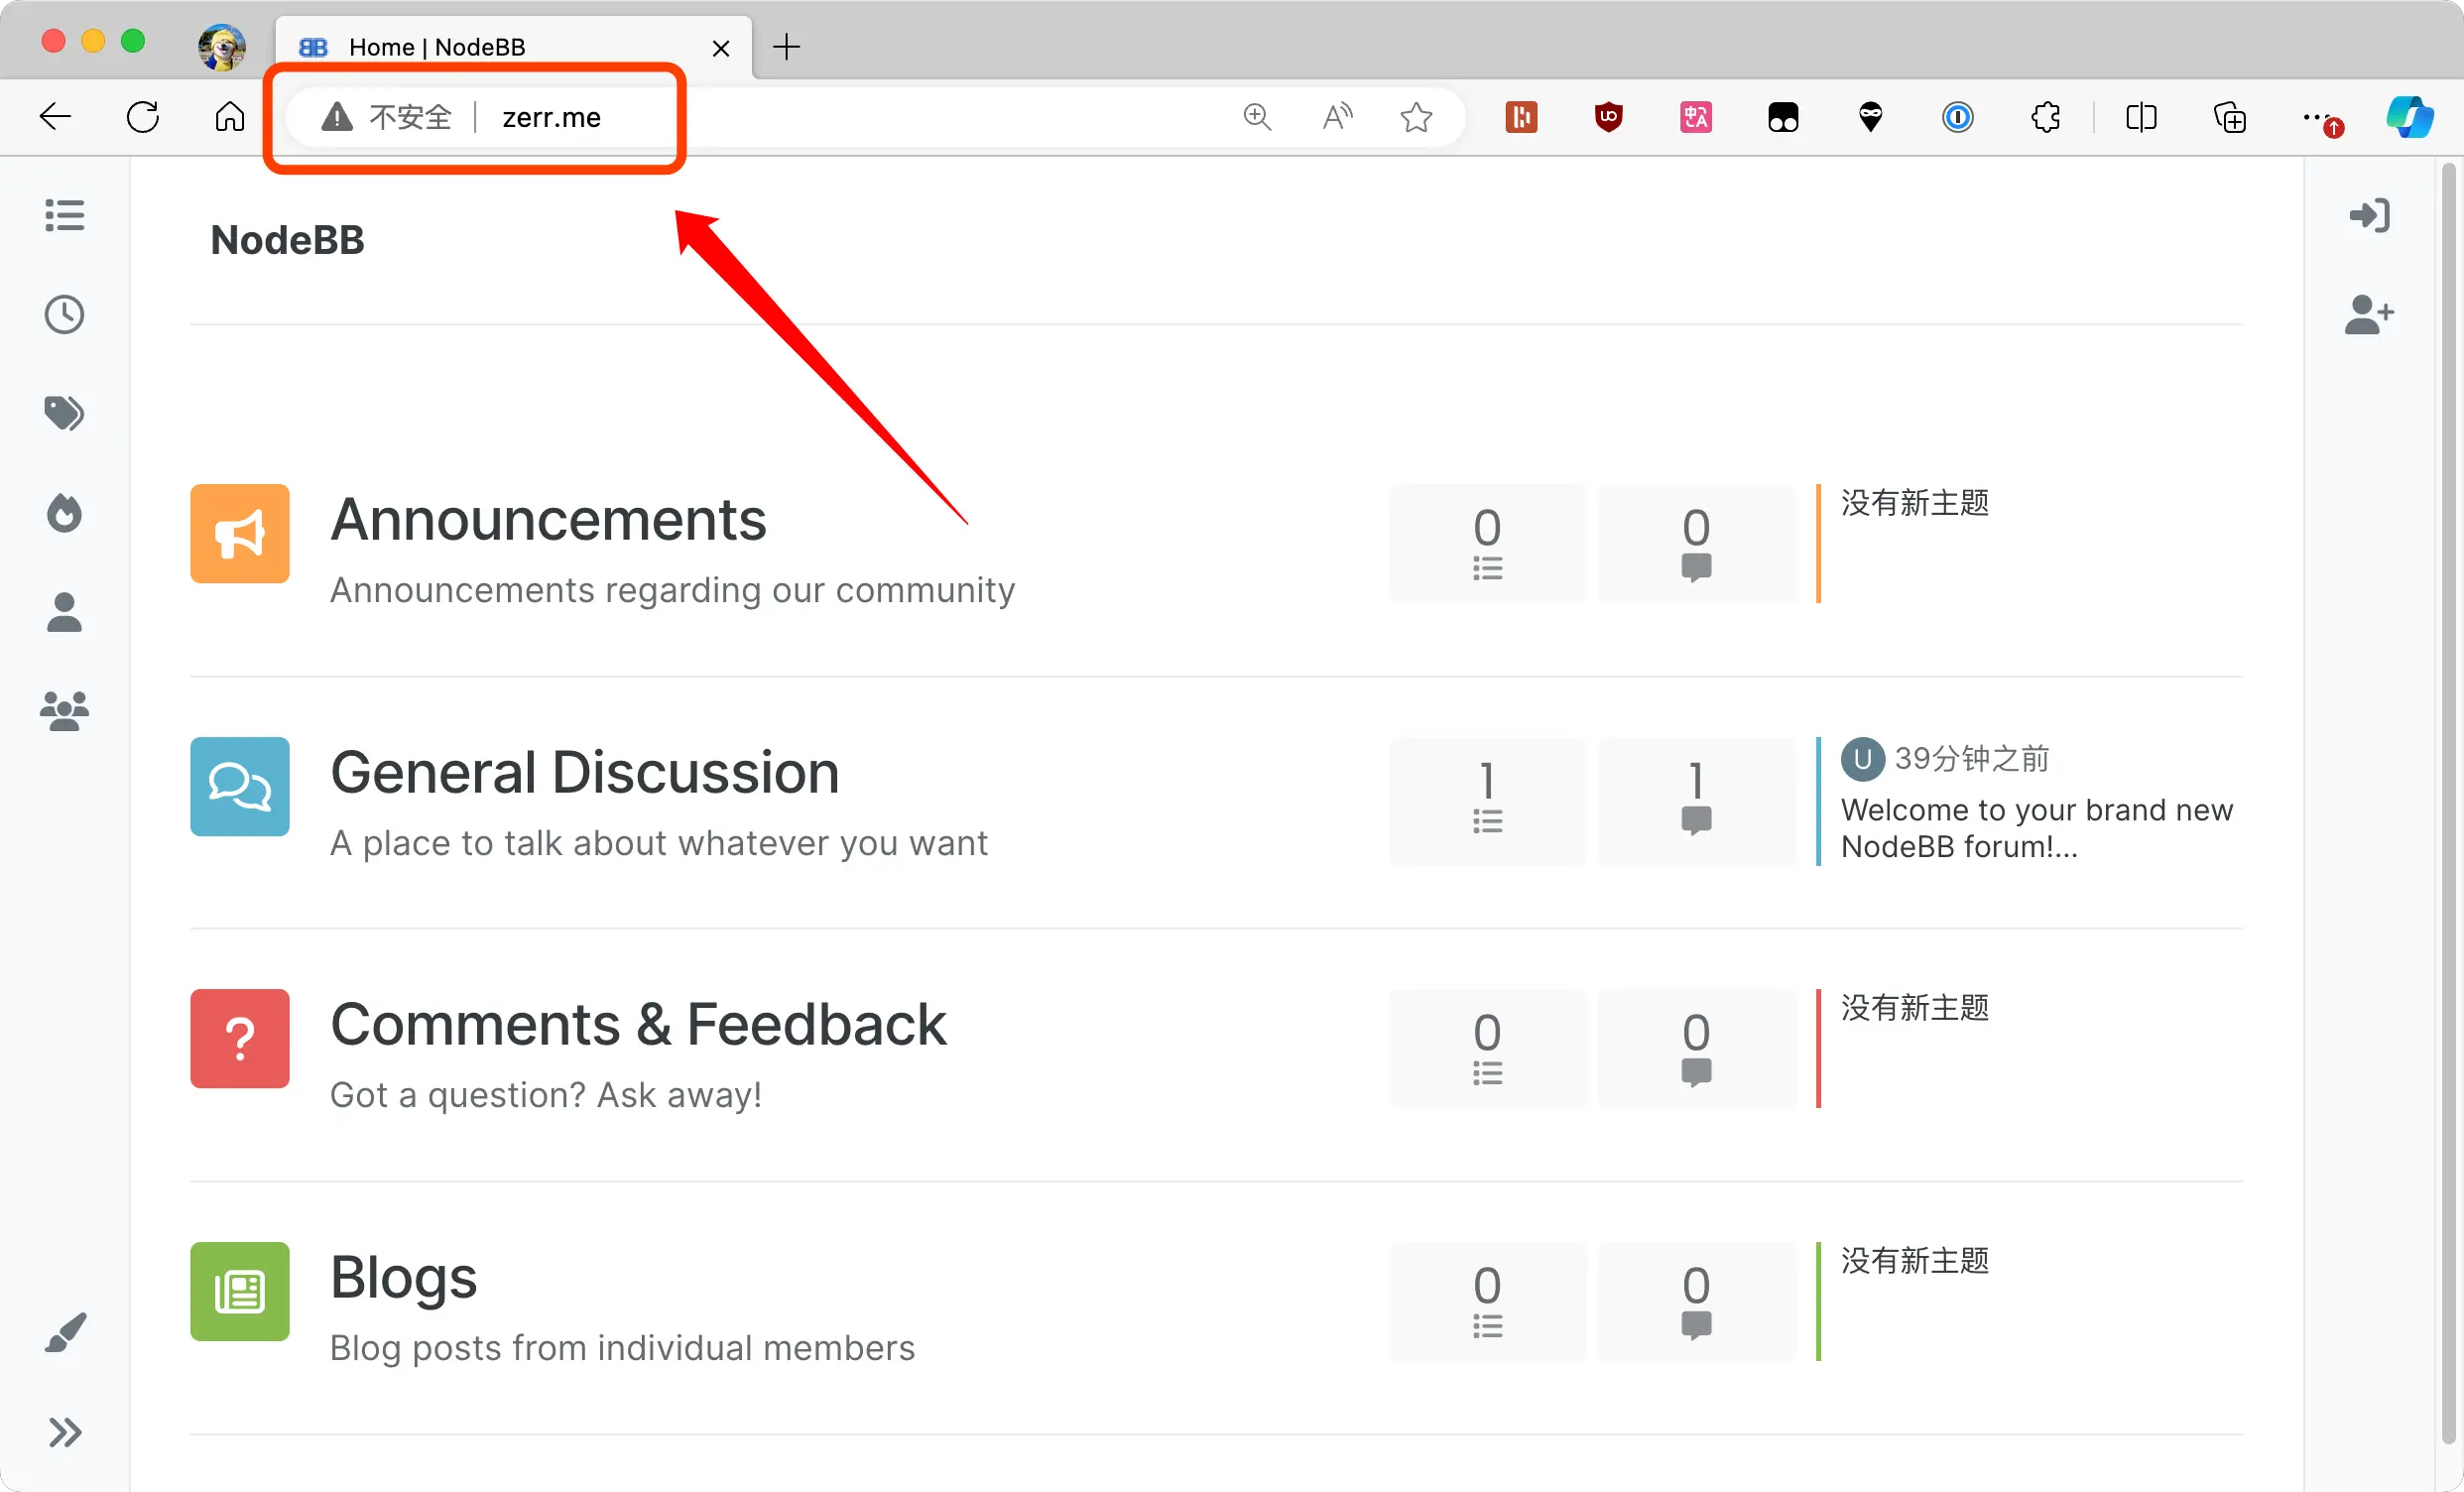
Task: Select the 'Home | NodeBB' tab
Action: [x=513, y=47]
